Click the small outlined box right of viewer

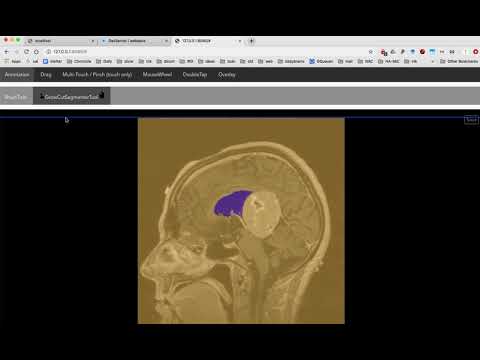point(471,119)
